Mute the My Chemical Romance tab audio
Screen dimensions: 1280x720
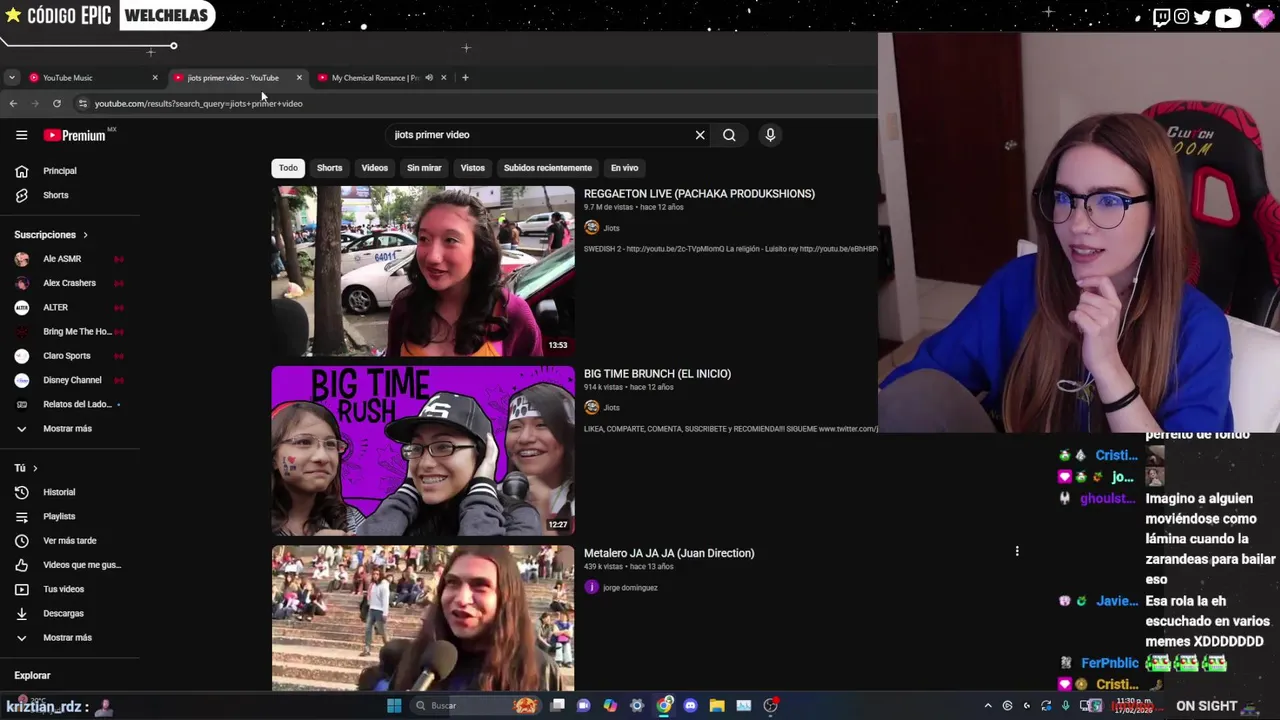click(x=429, y=77)
